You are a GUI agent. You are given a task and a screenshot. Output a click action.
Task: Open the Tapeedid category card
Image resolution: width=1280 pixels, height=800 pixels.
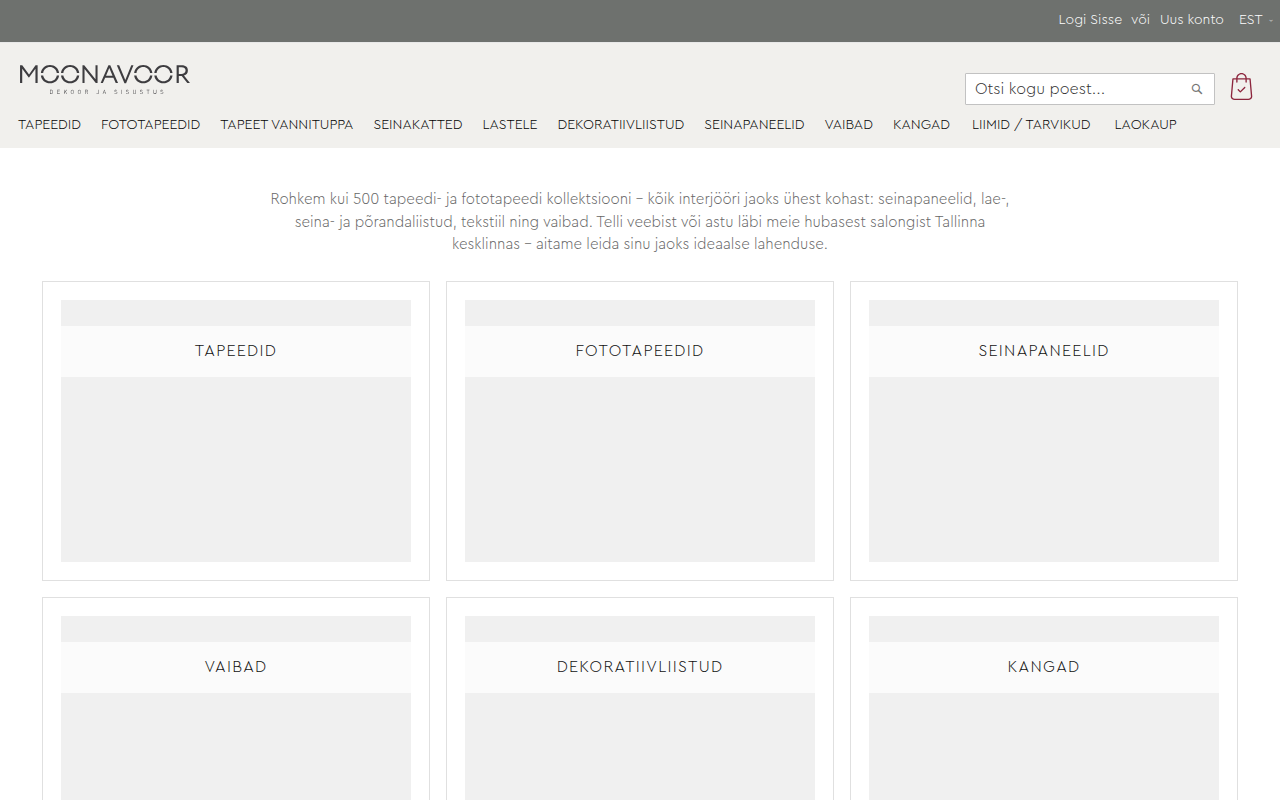236,431
